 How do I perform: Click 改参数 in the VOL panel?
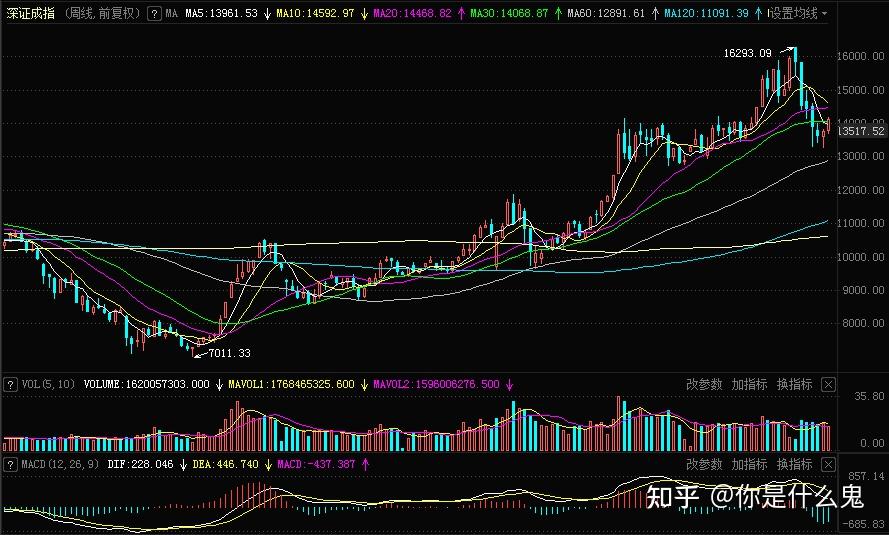[x=704, y=385]
